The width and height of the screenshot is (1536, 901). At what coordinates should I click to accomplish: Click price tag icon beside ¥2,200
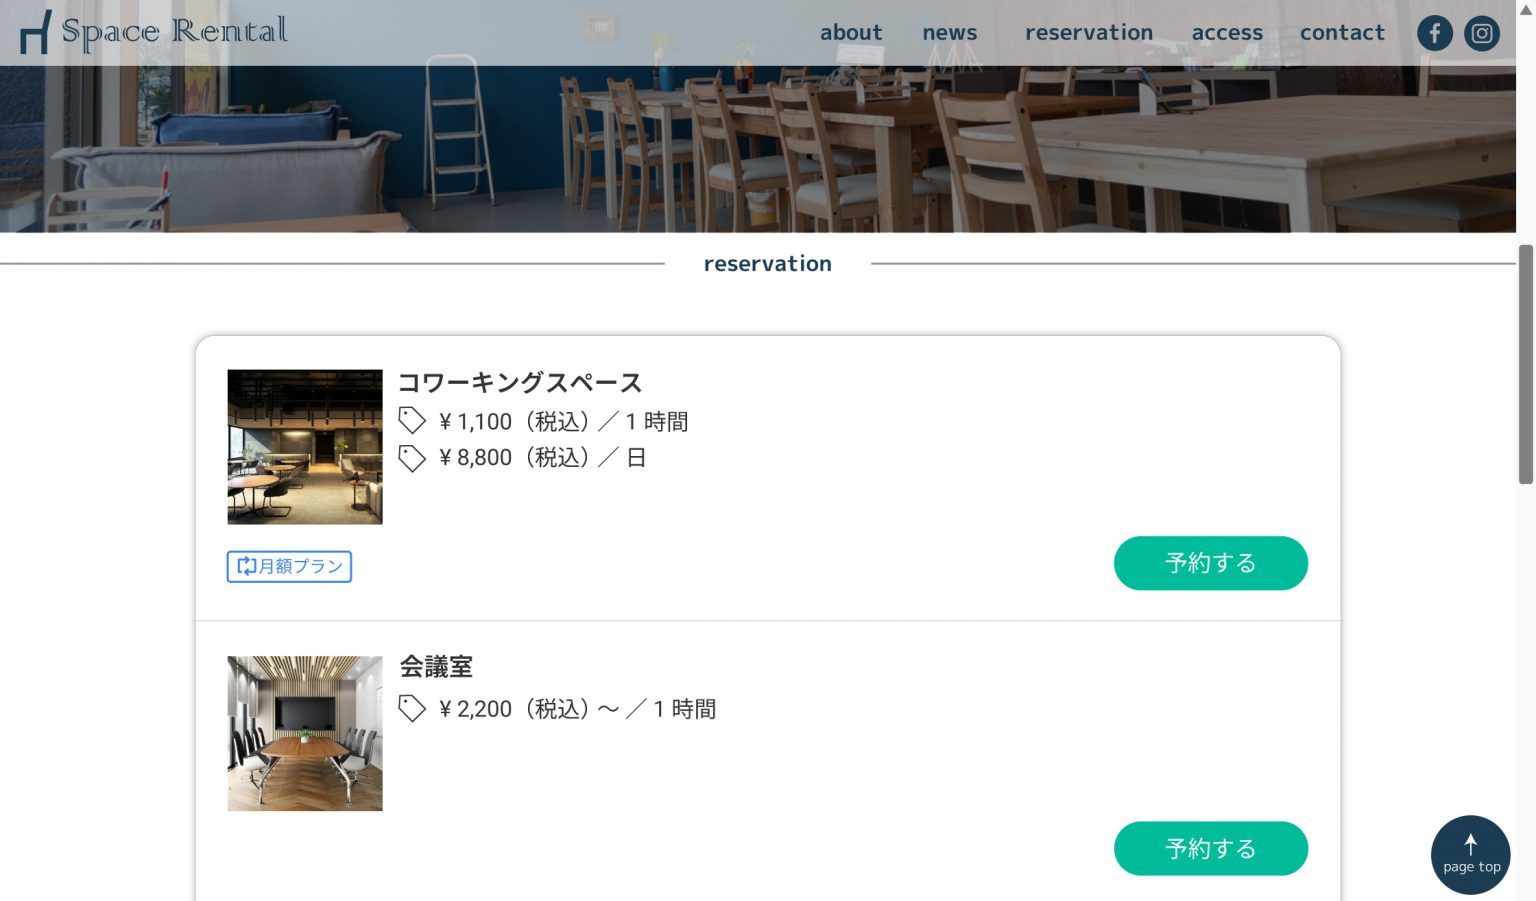tap(412, 709)
